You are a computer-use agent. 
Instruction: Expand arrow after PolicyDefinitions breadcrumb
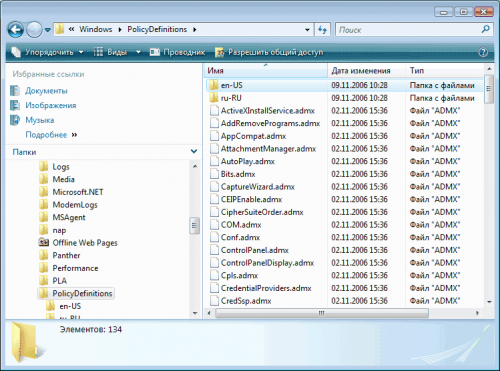coord(195,30)
